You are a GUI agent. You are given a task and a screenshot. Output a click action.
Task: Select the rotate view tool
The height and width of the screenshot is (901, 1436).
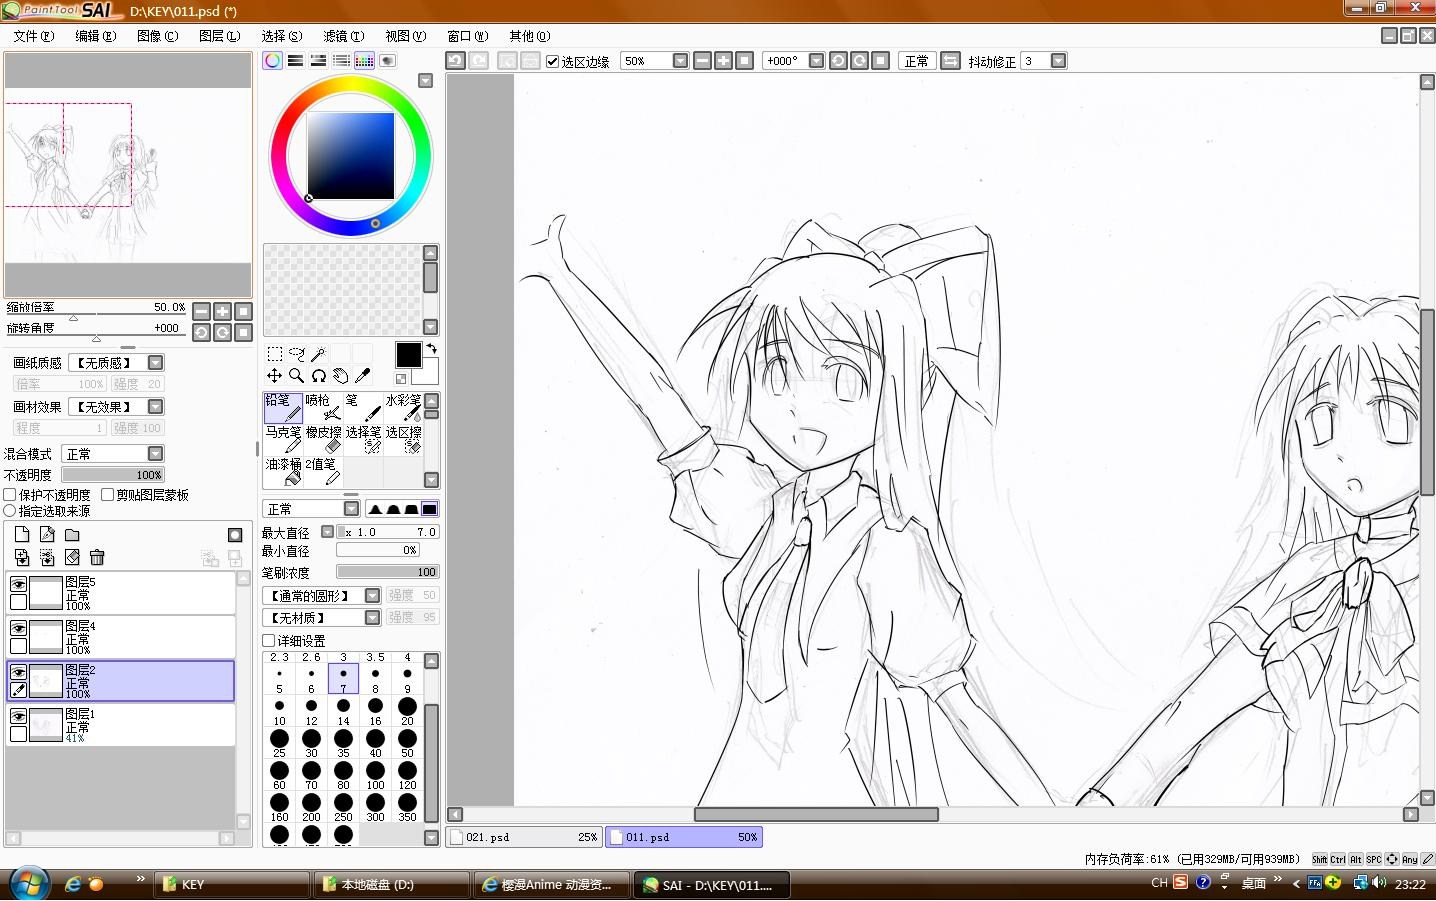tap(318, 376)
